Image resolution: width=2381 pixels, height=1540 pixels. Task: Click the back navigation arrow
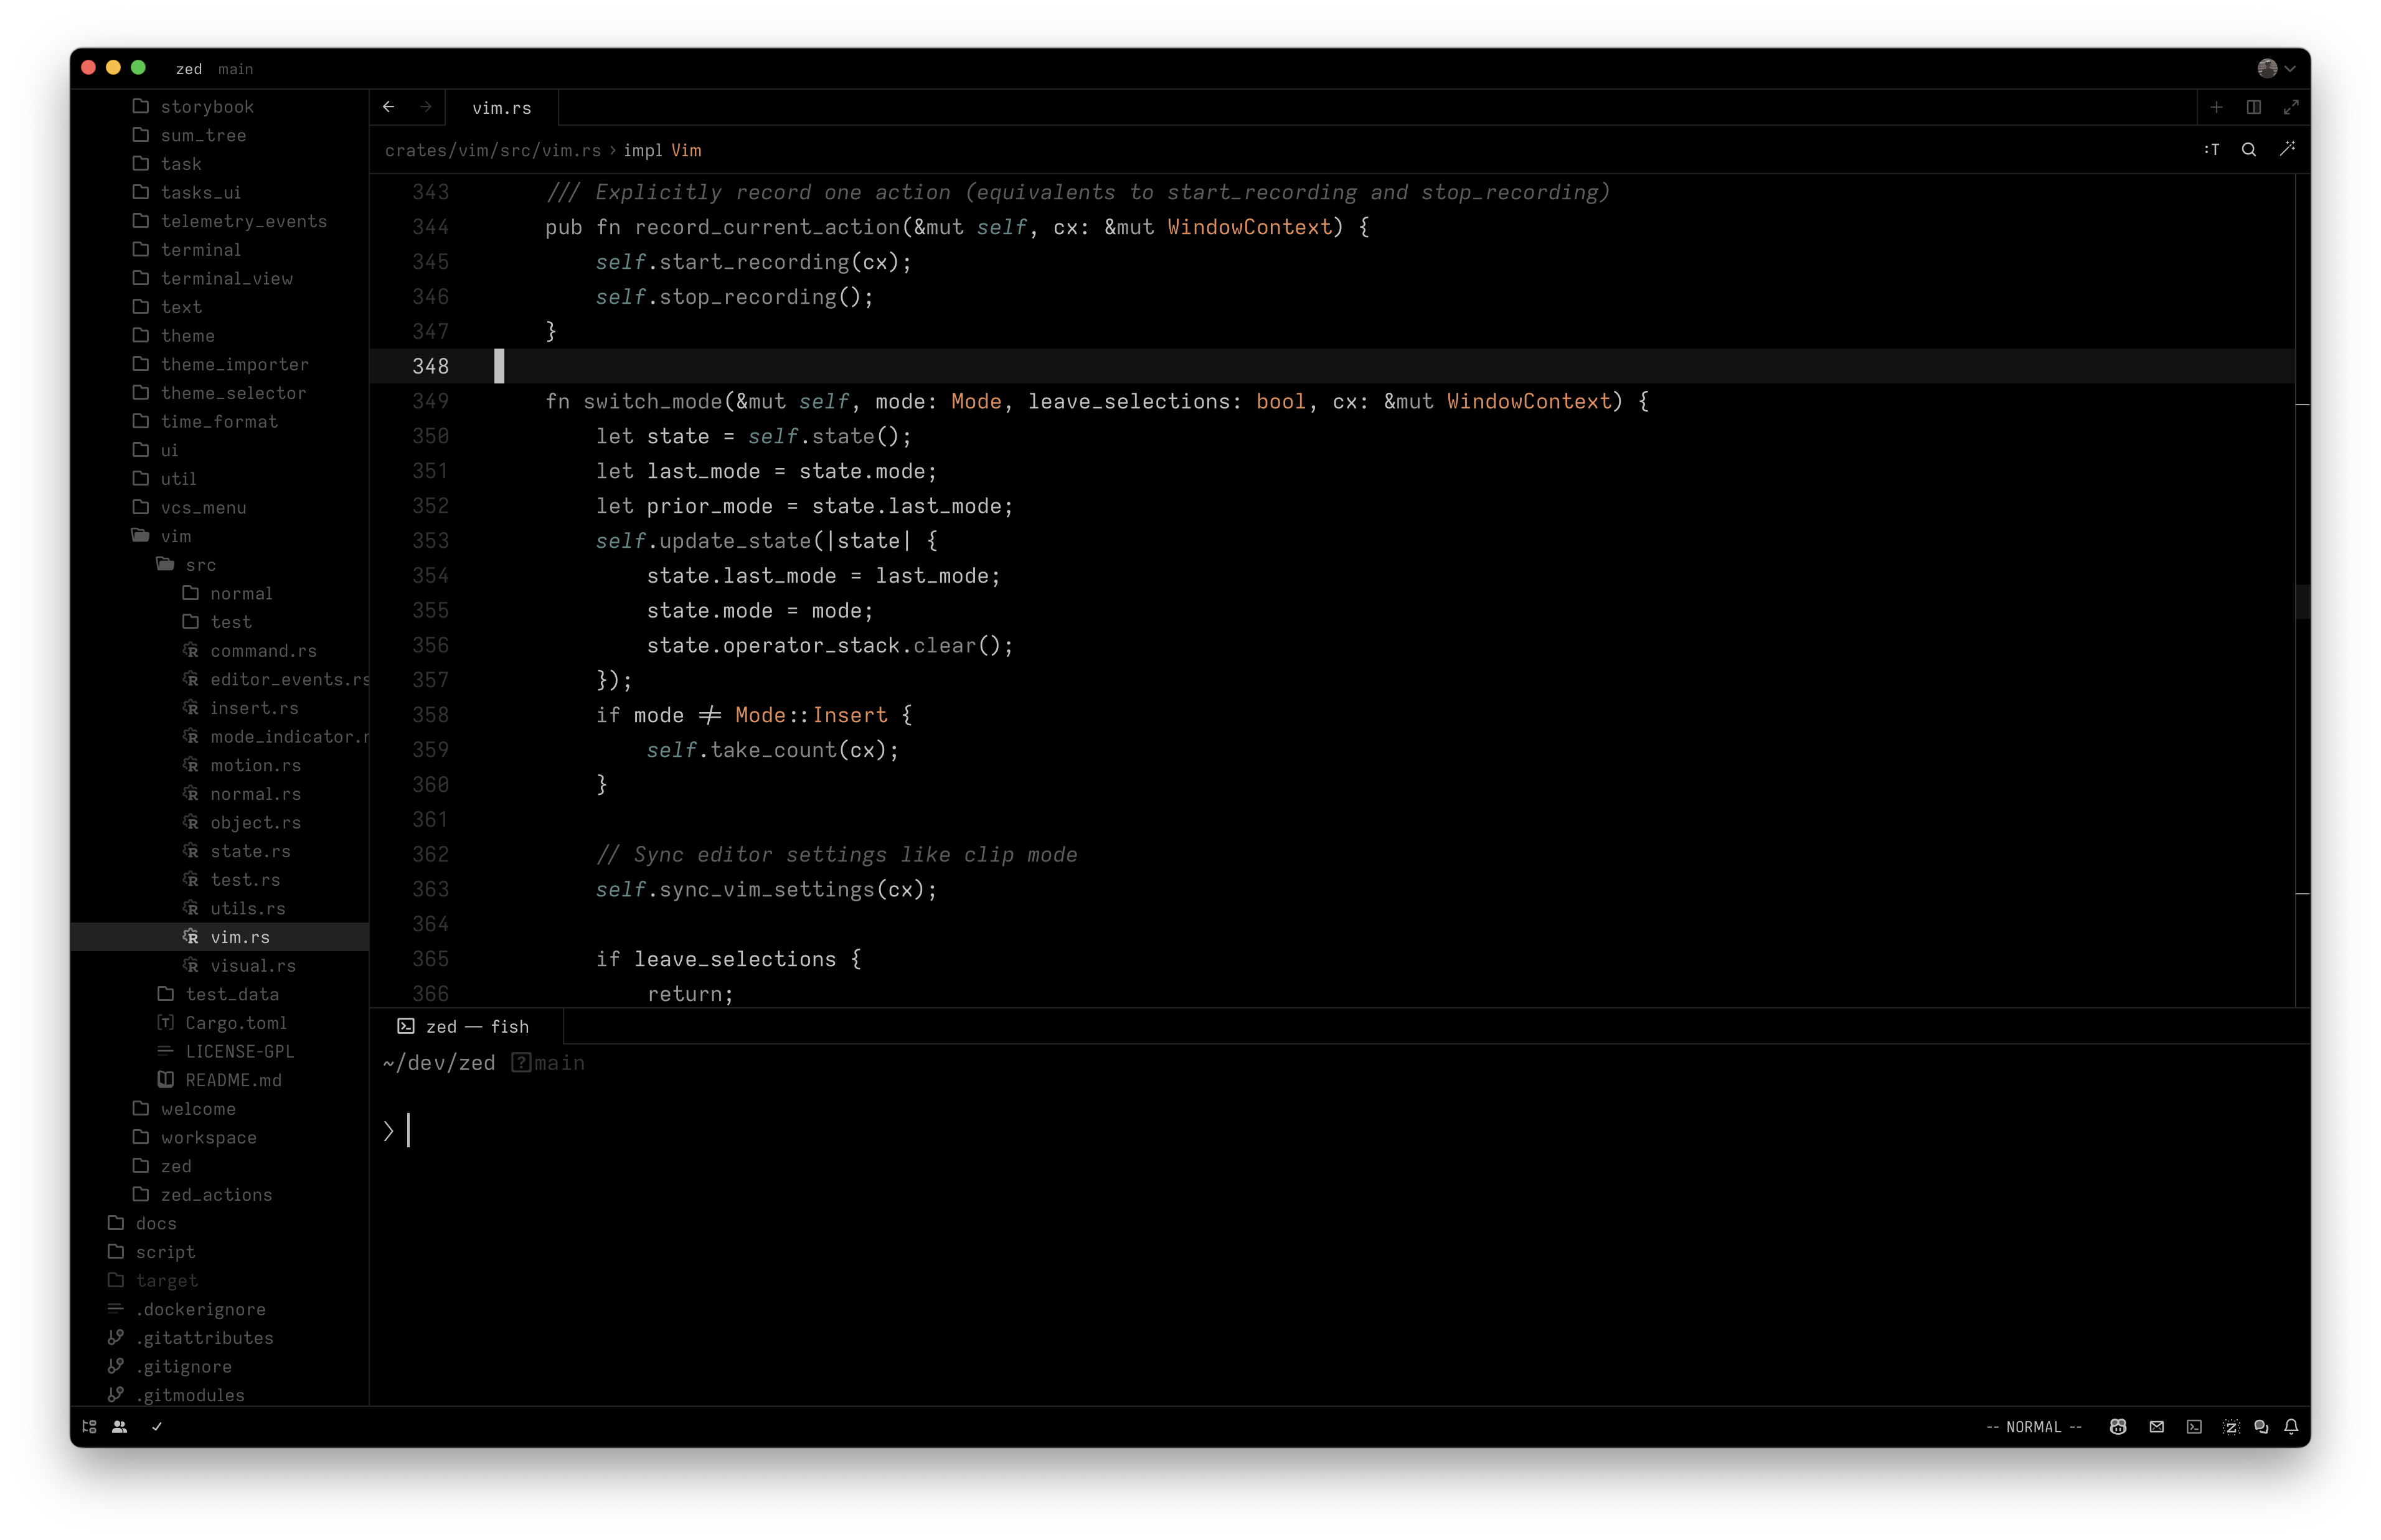coord(389,106)
